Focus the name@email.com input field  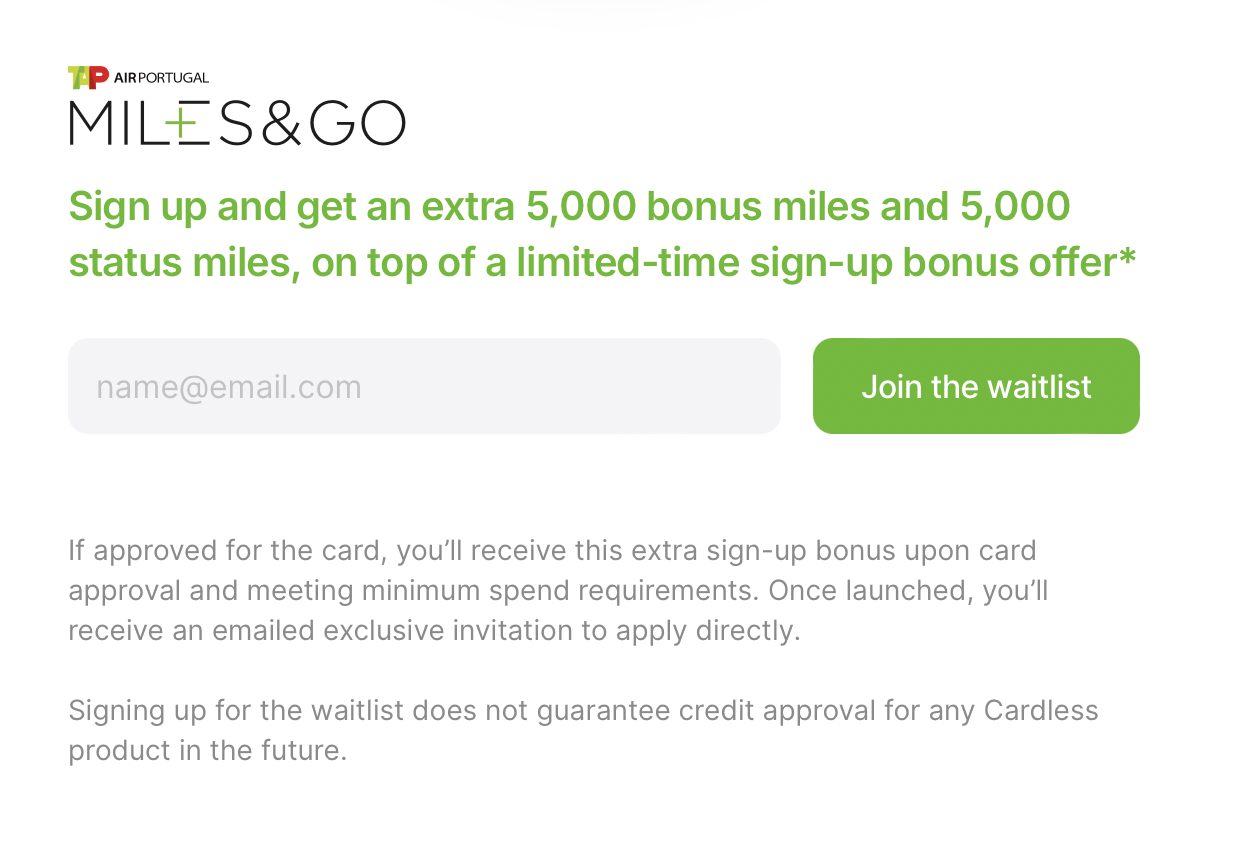click(x=424, y=386)
